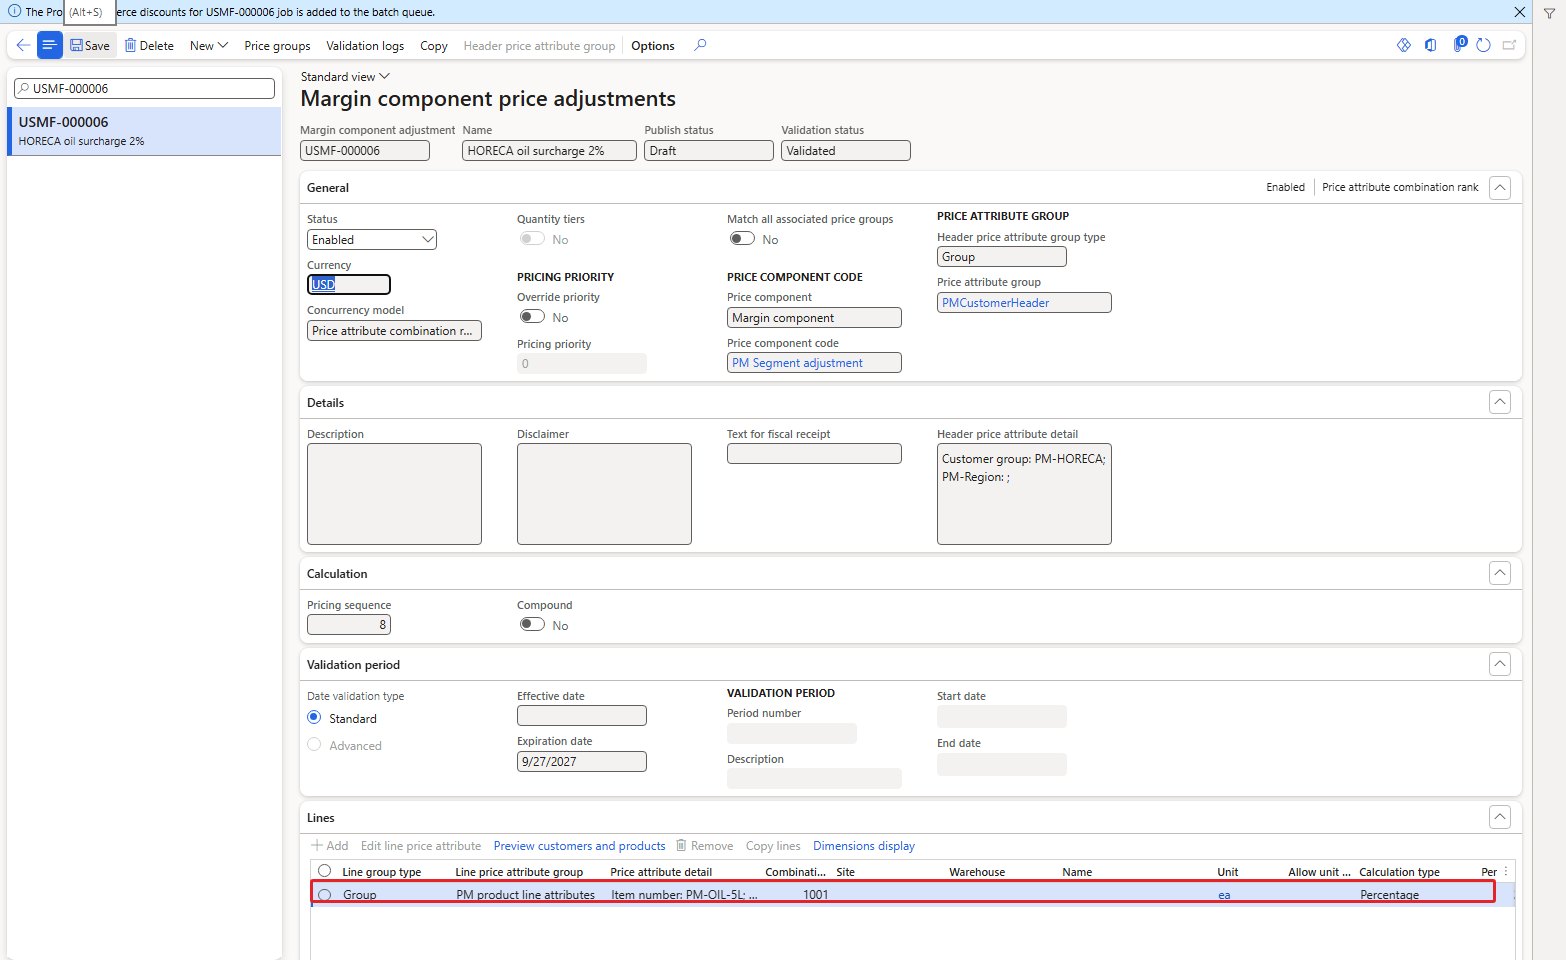Select the Group line row radio

point(325,895)
